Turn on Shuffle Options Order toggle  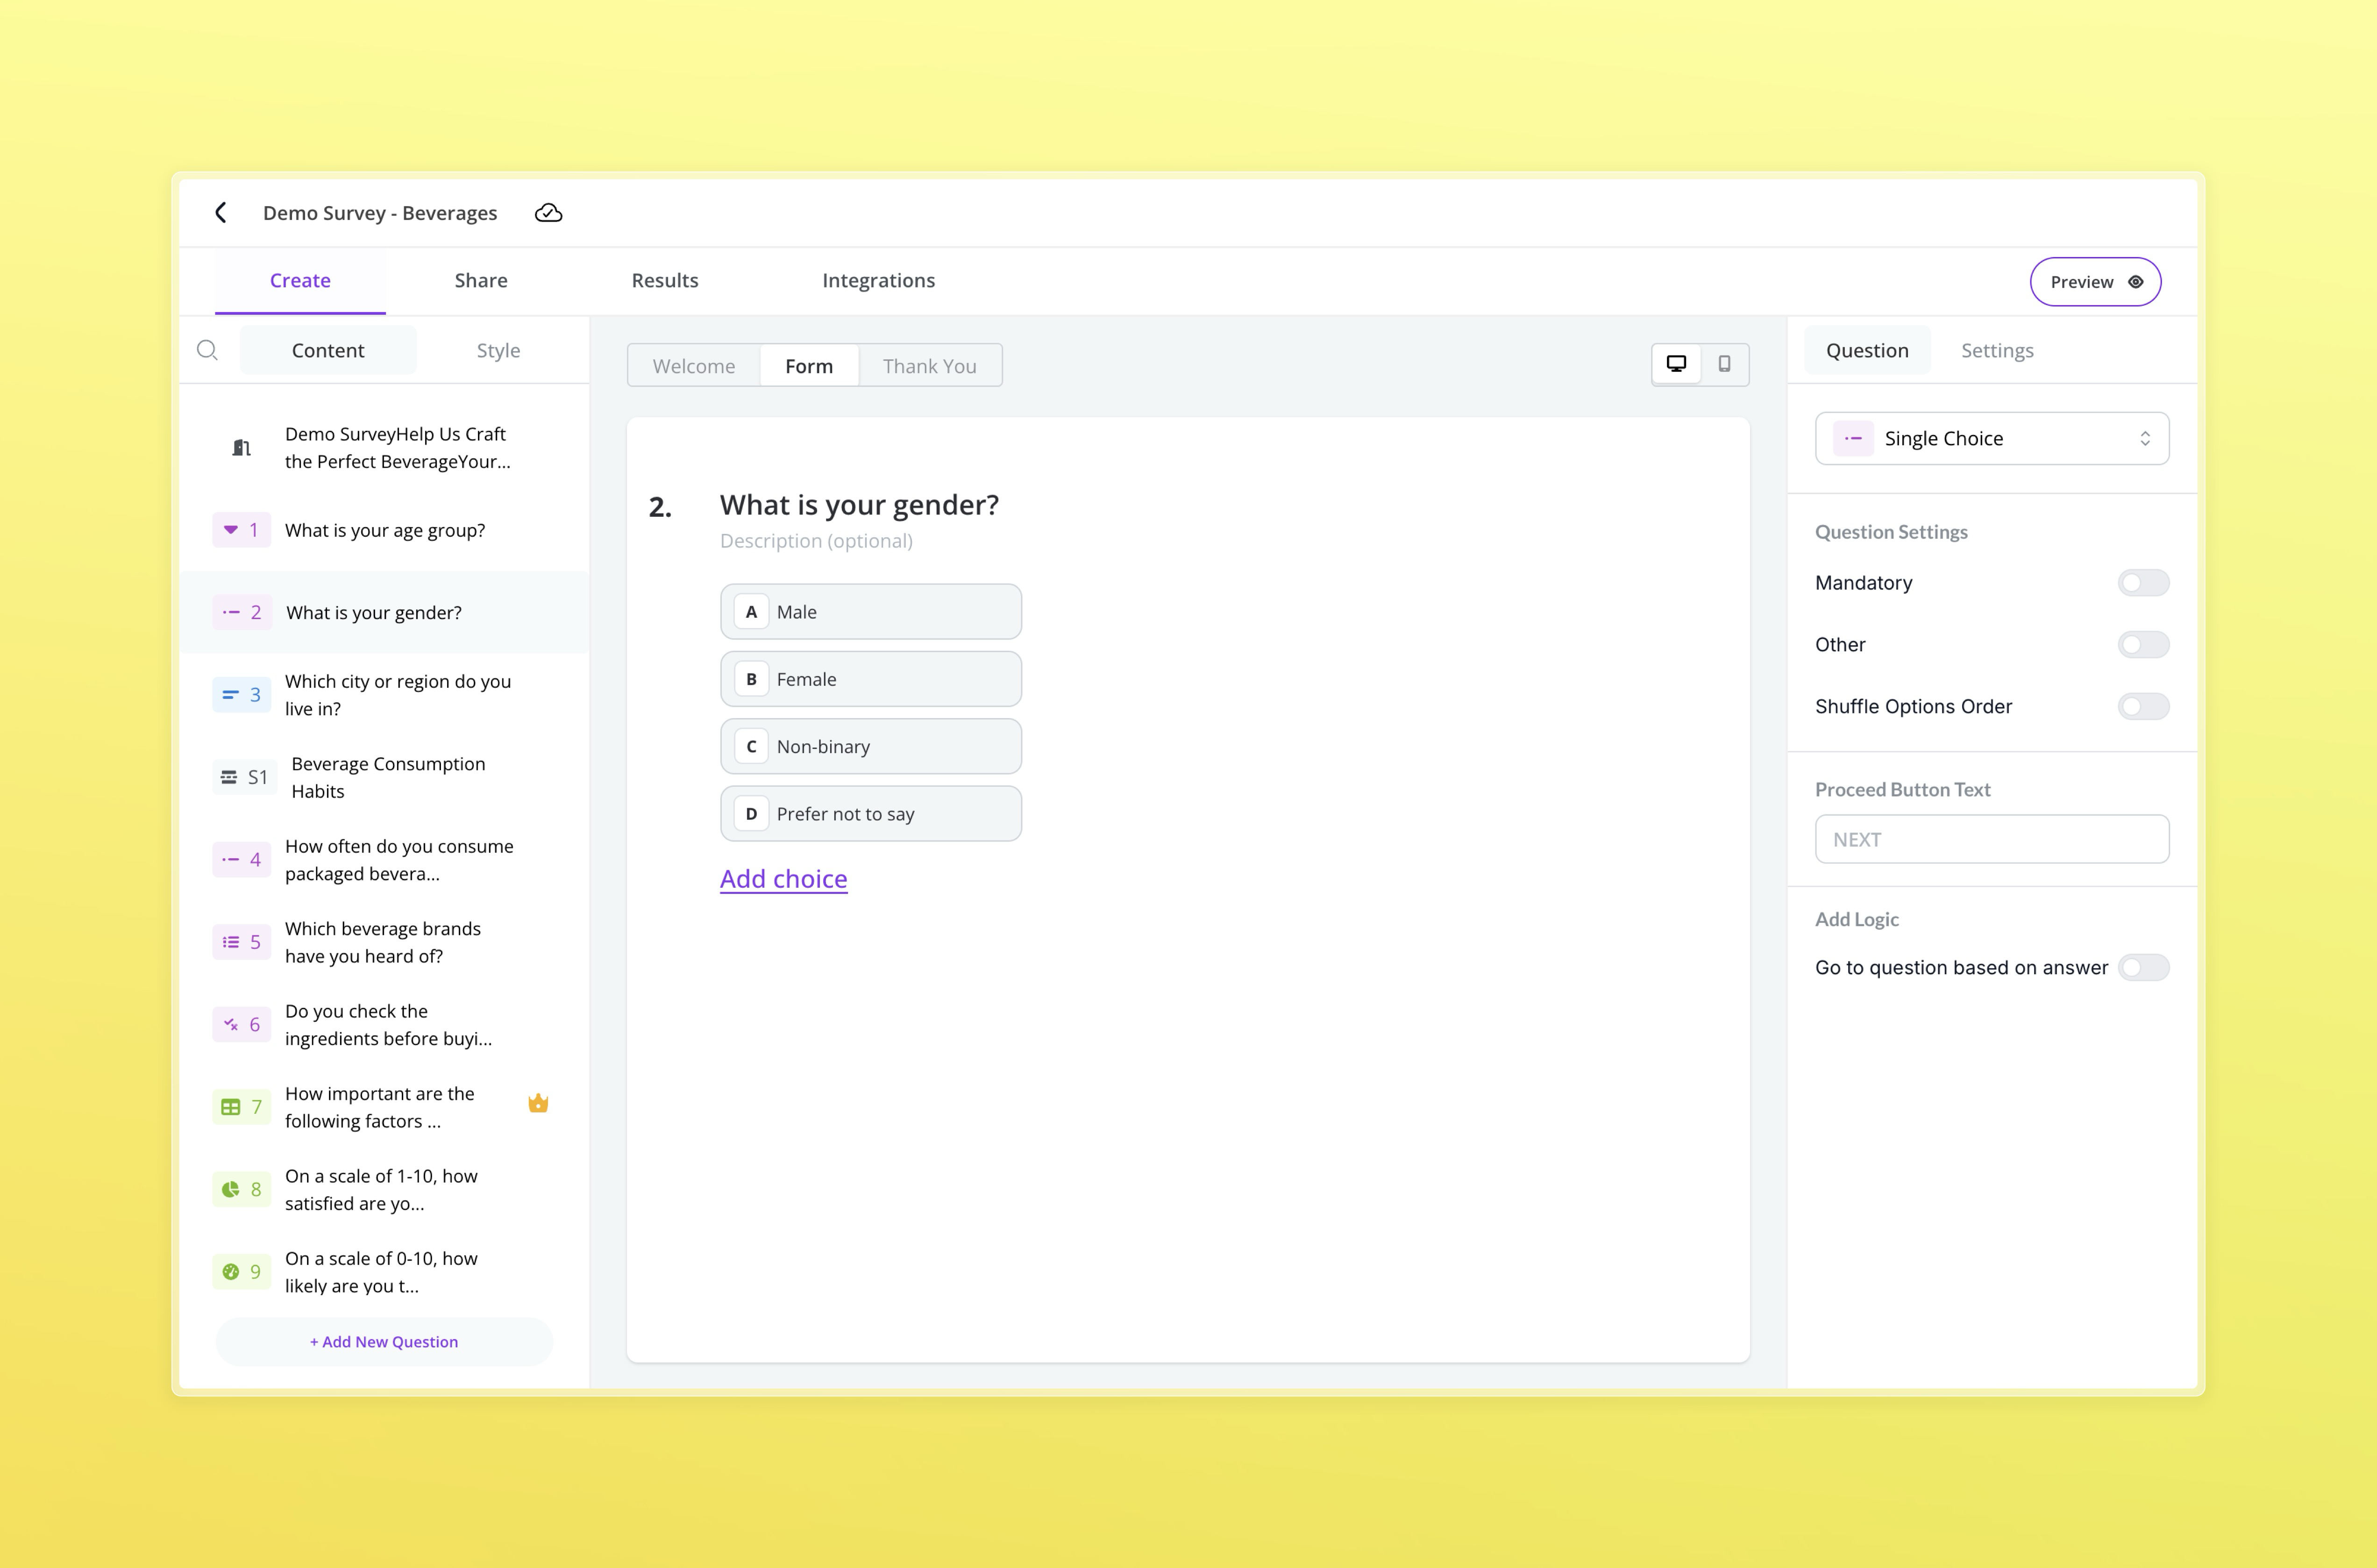(x=2143, y=707)
